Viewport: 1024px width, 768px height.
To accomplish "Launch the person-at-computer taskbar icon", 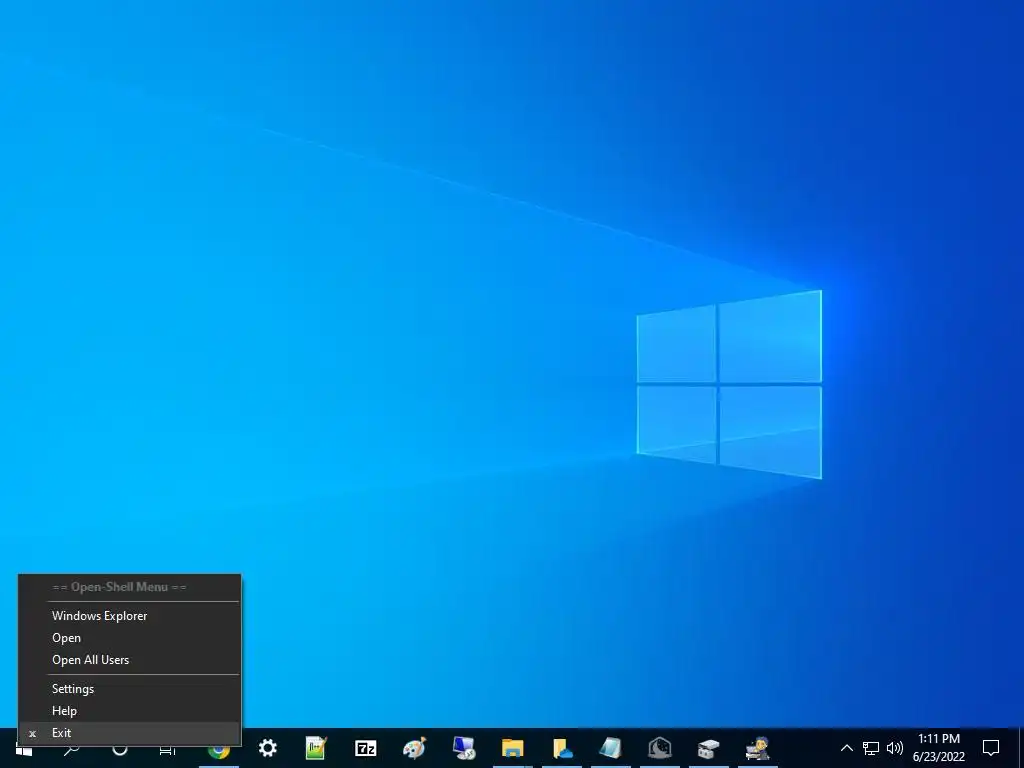I will (758, 748).
